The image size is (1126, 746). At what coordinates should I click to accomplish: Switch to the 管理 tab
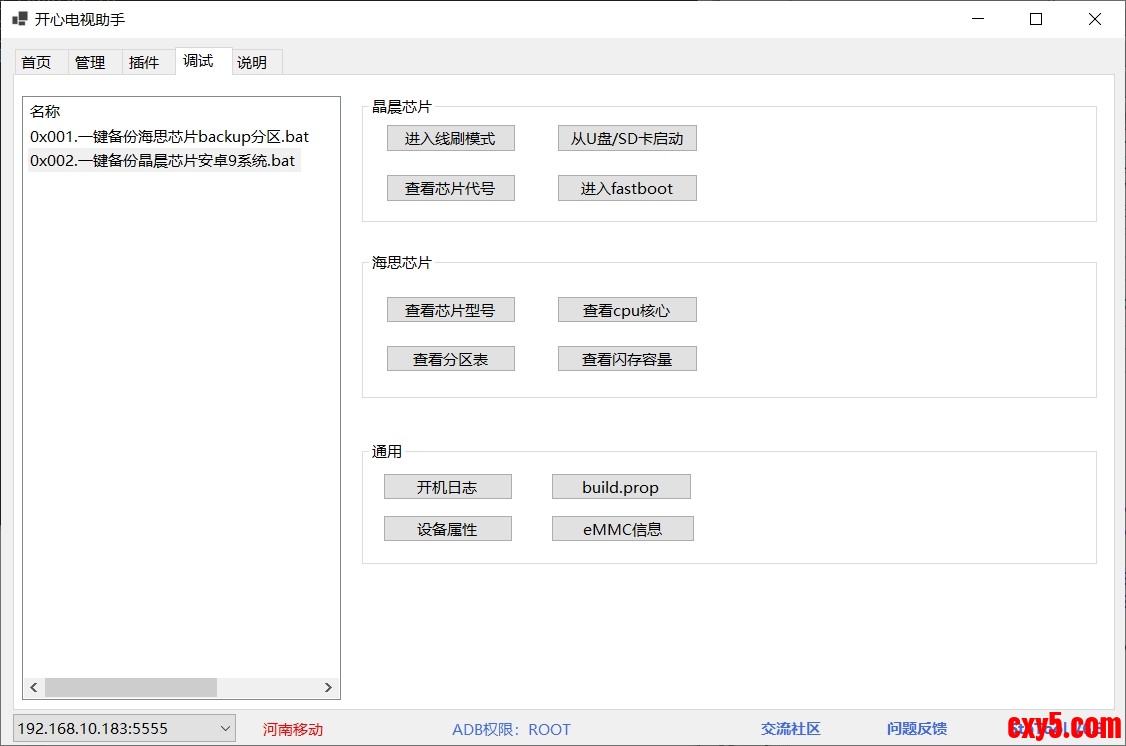[90, 62]
